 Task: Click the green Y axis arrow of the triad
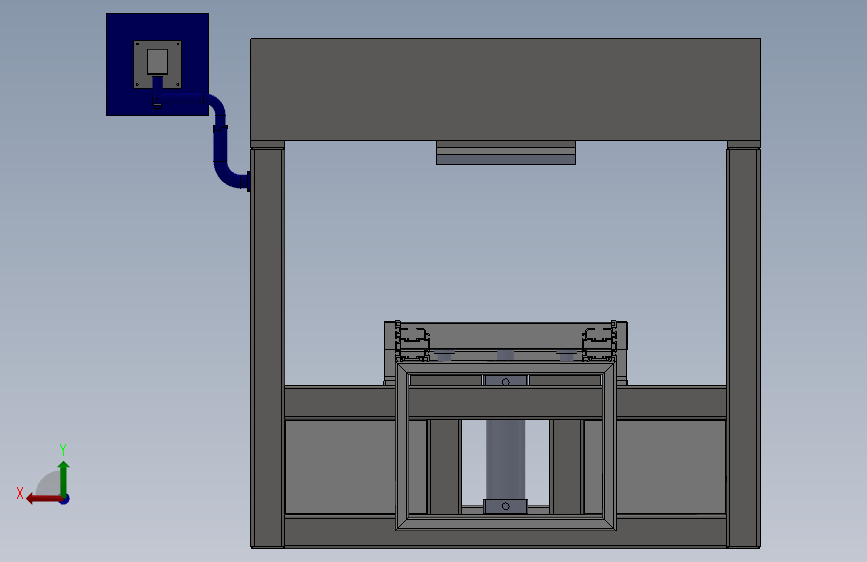tap(64, 478)
